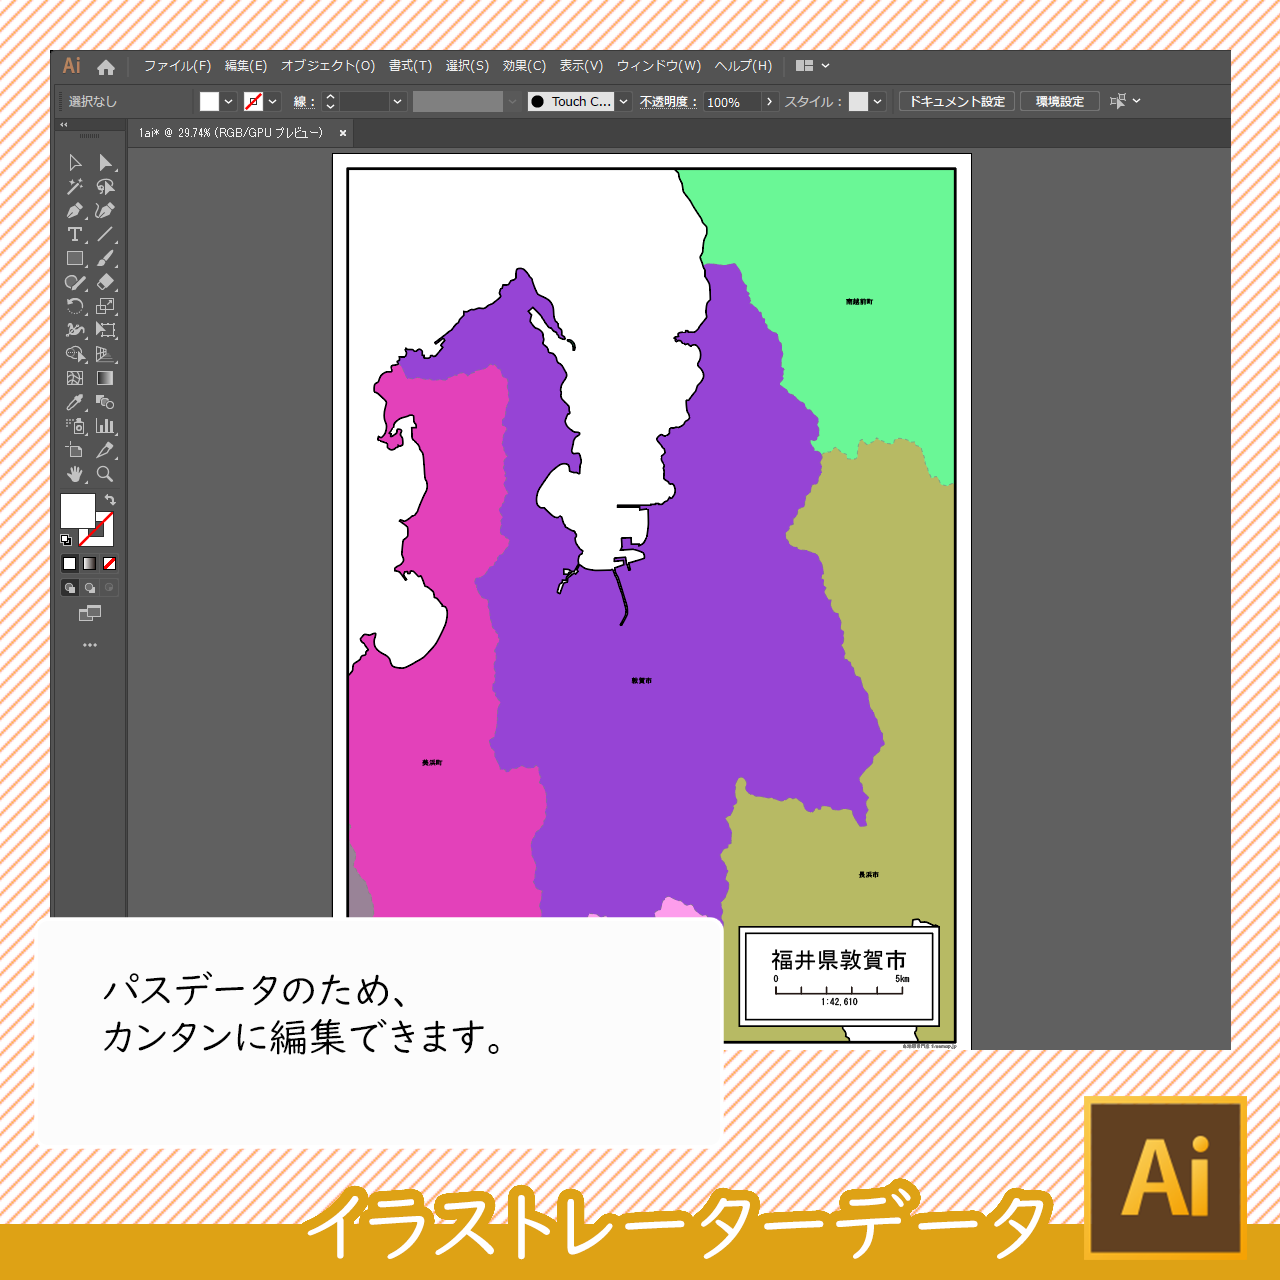Set paint mode to None
The height and width of the screenshot is (1280, 1280).
point(109,564)
